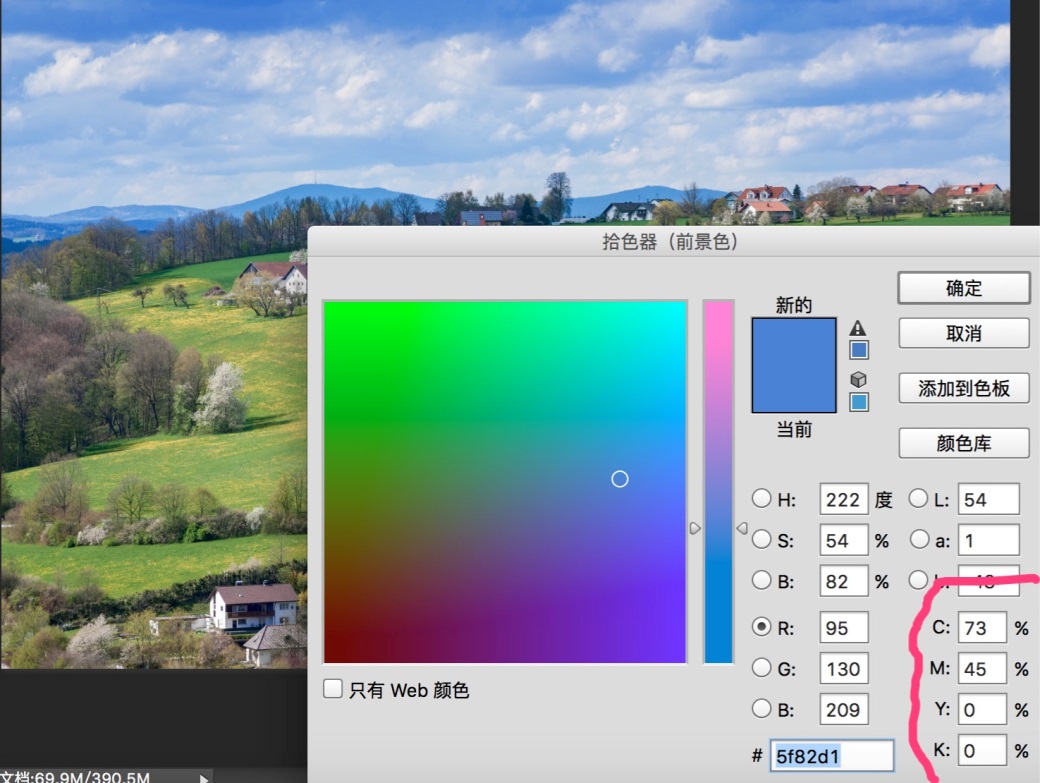
Task: Click the S value field showing 54
Action: click(844, 540)
